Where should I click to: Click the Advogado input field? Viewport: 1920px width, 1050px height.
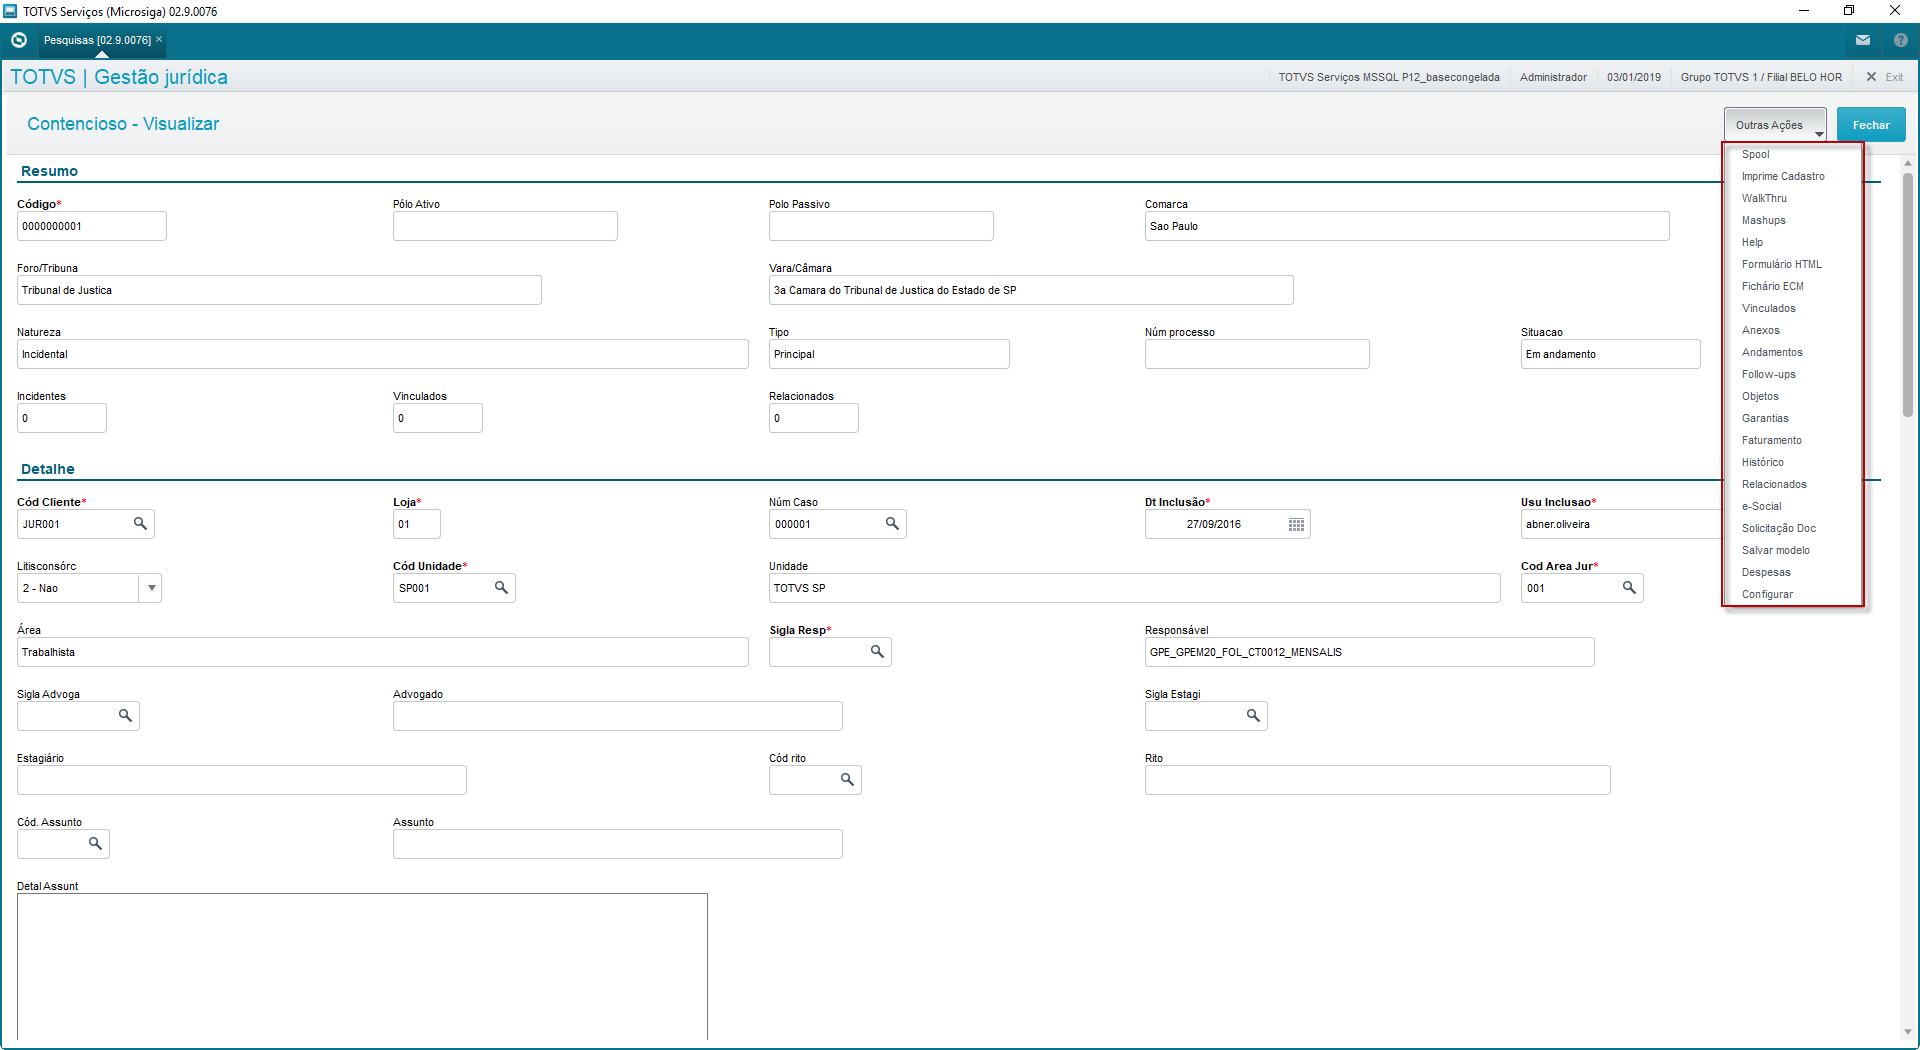point(618,716)
